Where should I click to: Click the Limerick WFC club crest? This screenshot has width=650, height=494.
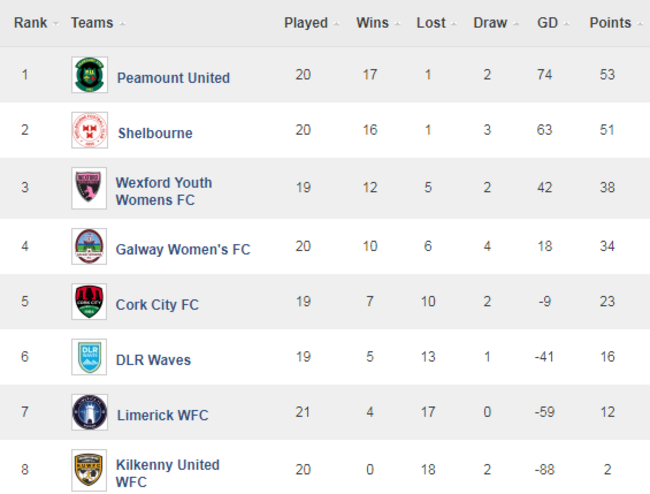(89, 414)
